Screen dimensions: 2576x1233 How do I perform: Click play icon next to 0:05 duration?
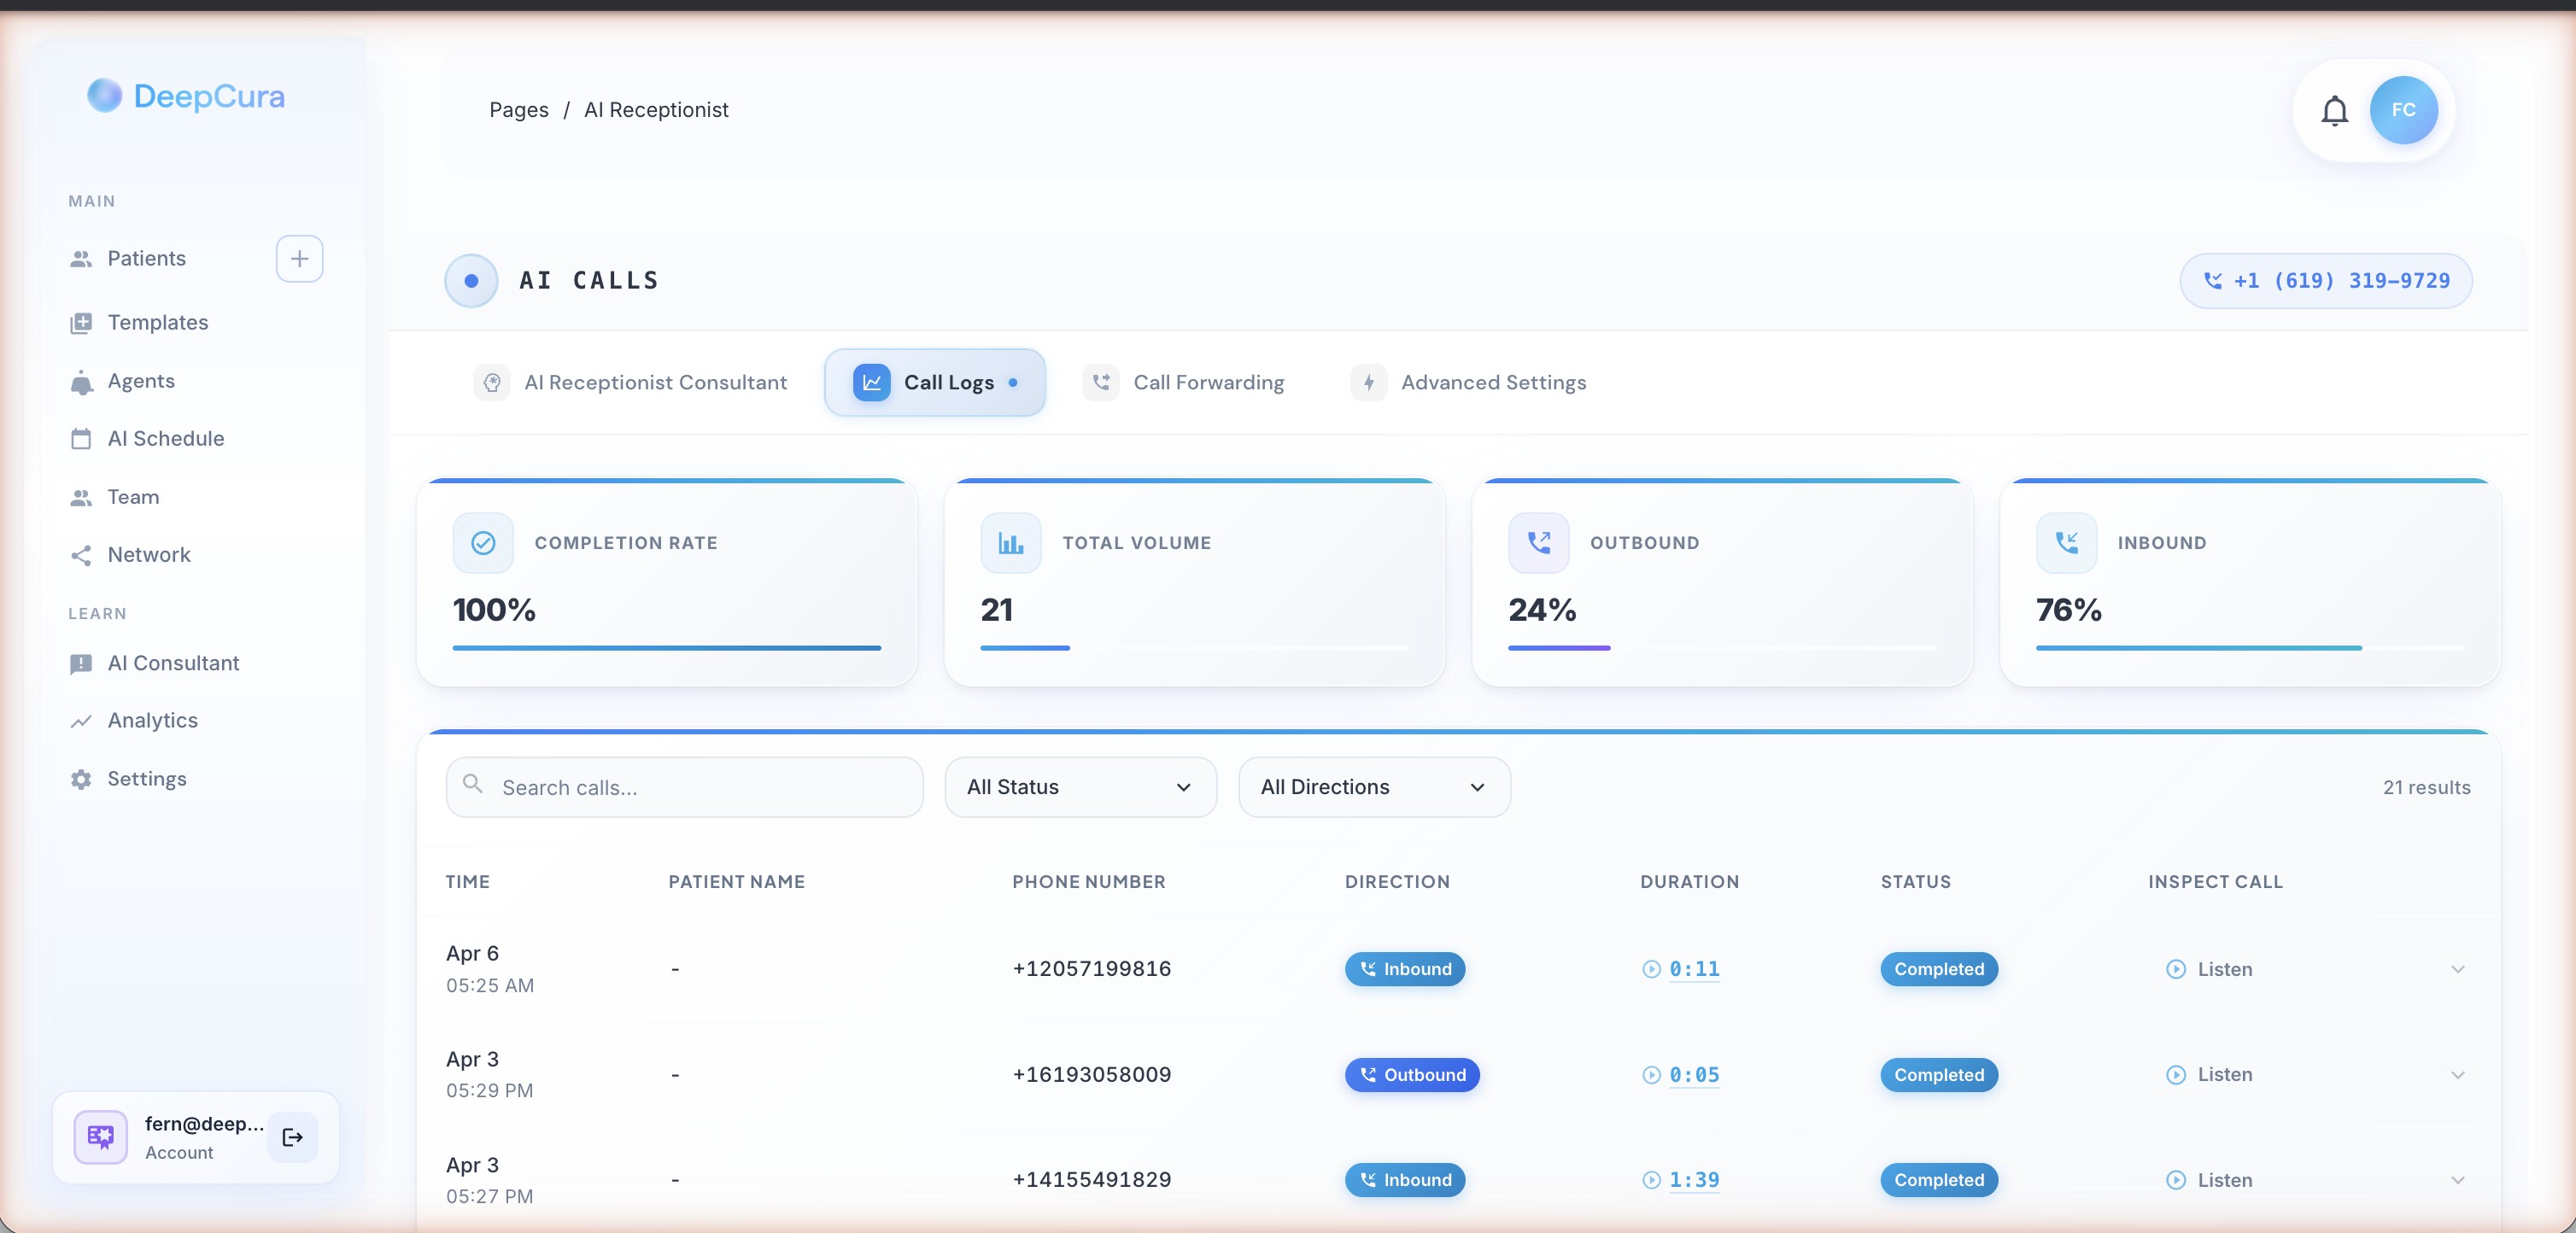(1651, 1075)
